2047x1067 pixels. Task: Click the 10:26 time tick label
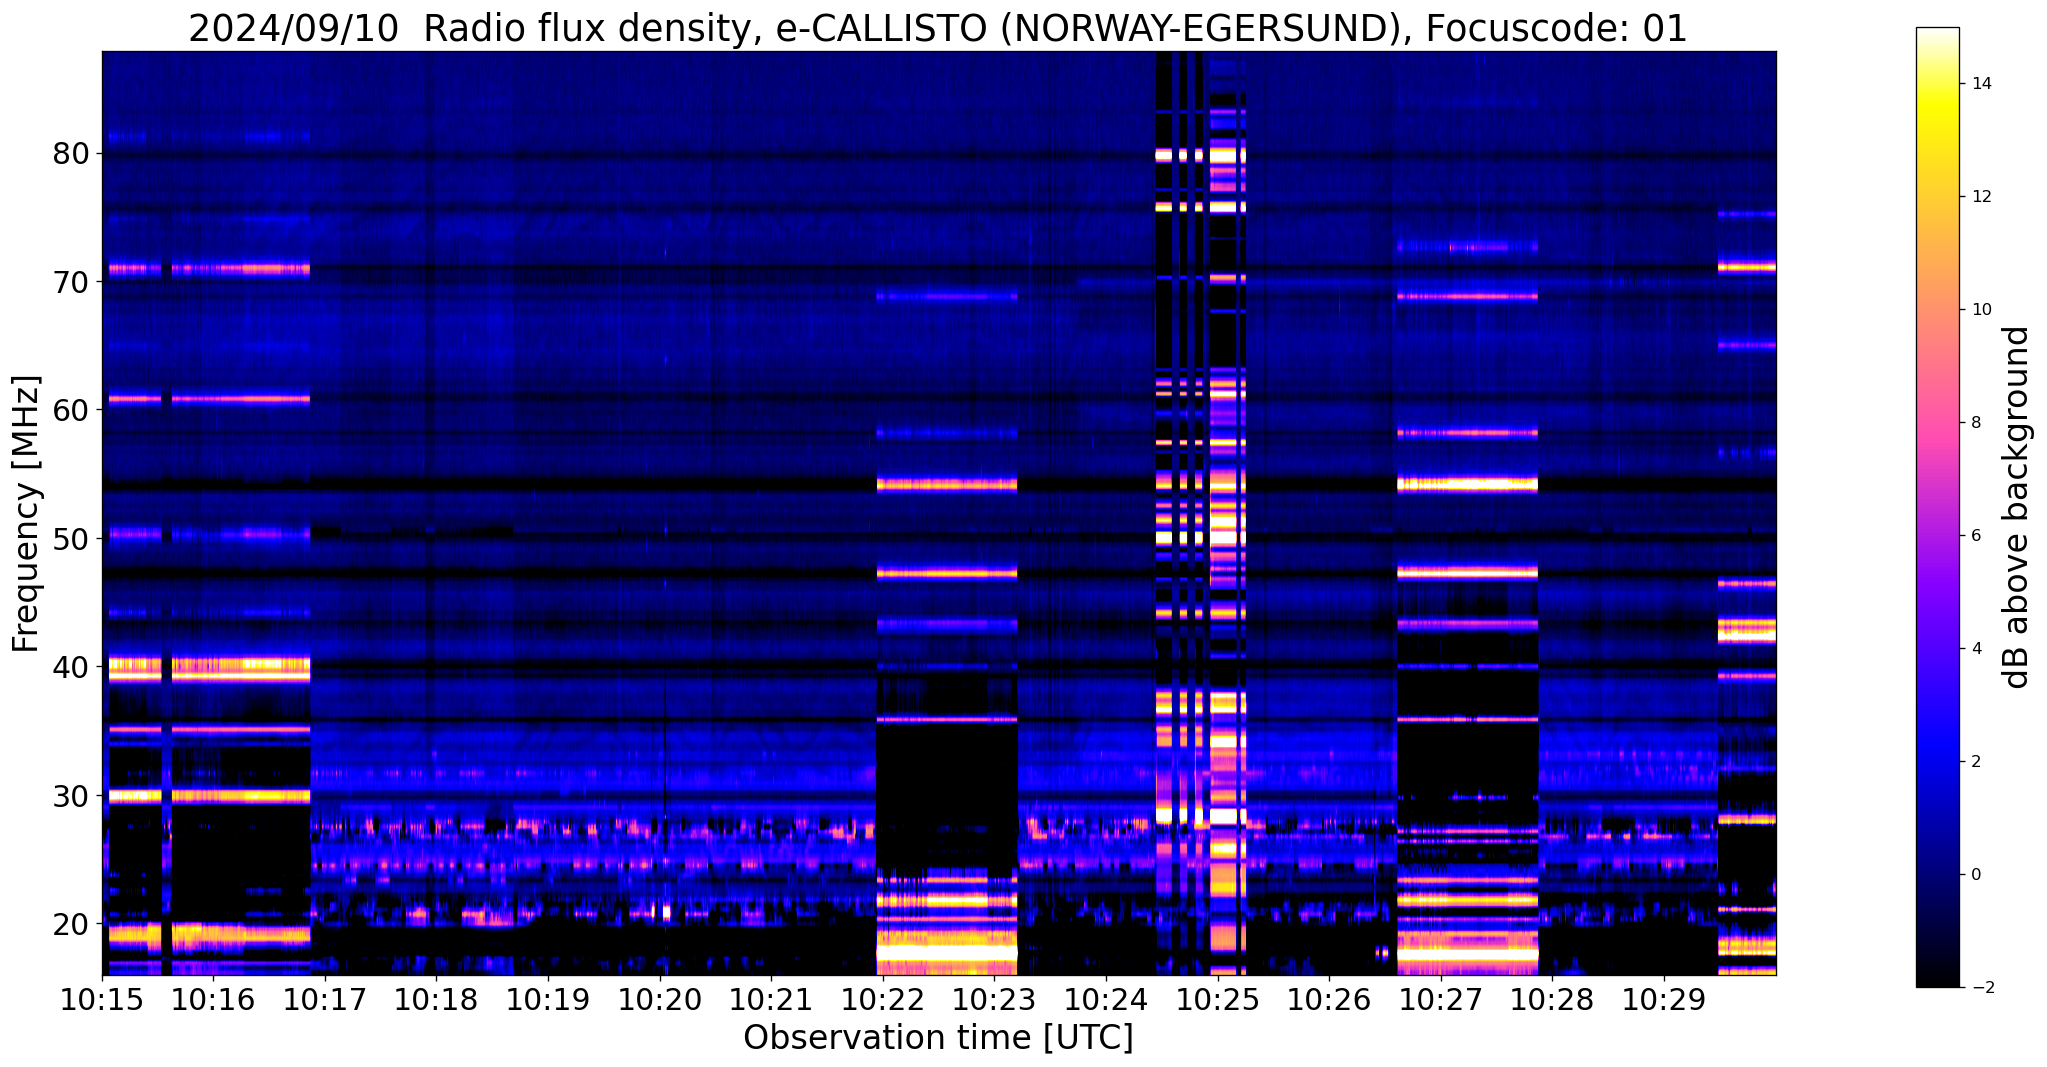click(1329, 1000)
